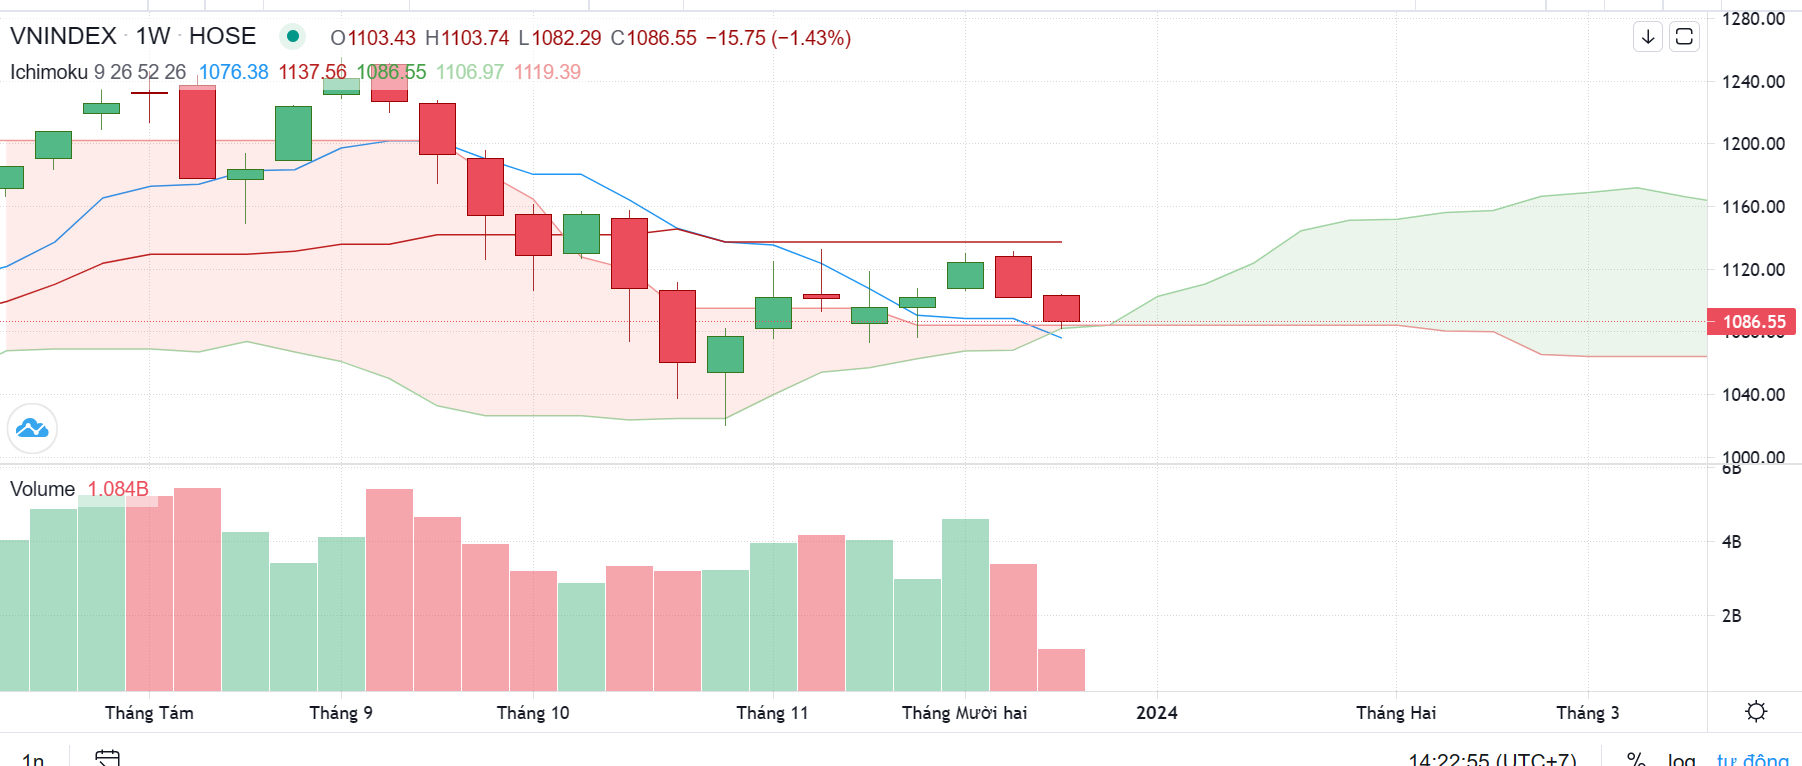
Task: Open the cloud publish idea icon
Action: [32, 428]
